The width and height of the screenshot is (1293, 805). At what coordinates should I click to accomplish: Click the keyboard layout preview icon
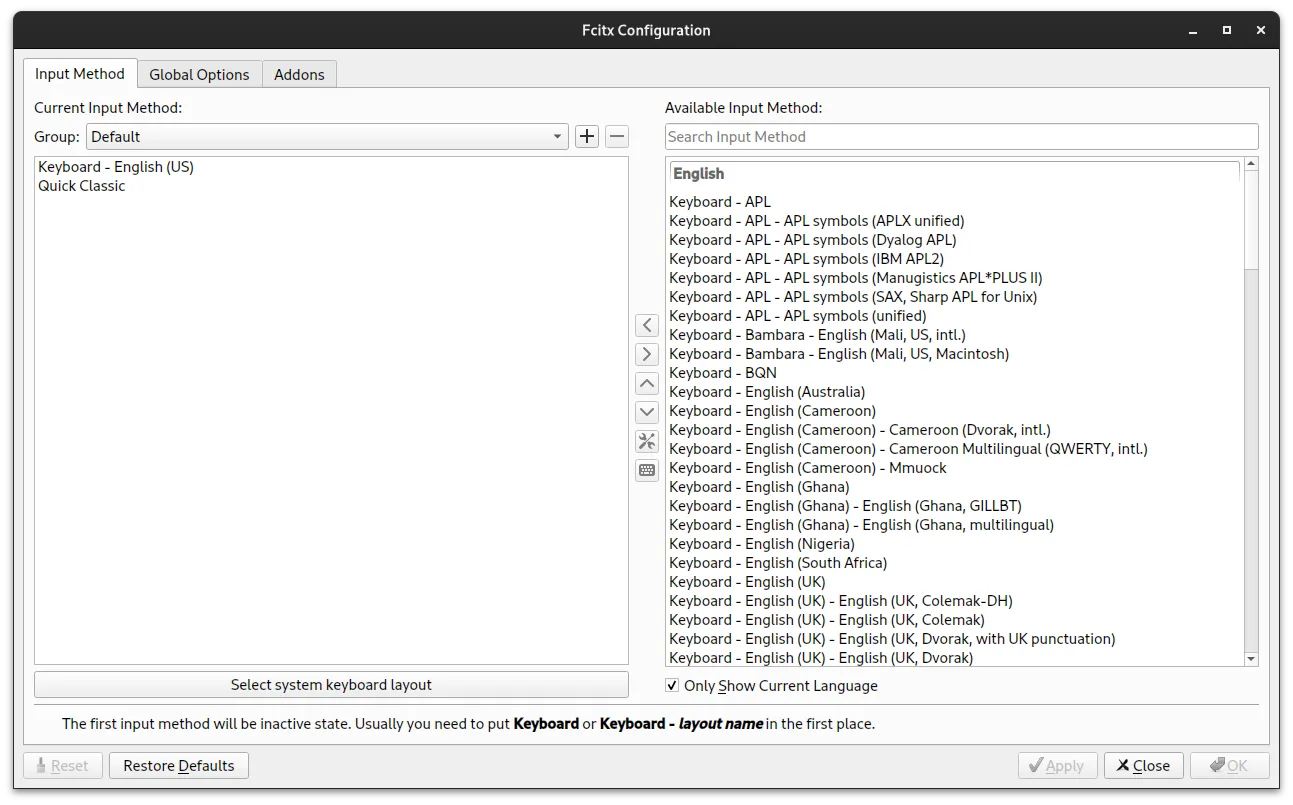(646, 469)
